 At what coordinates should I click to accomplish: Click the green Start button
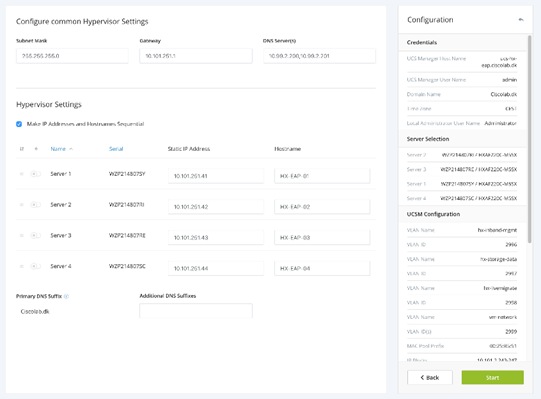pos(492,378)
